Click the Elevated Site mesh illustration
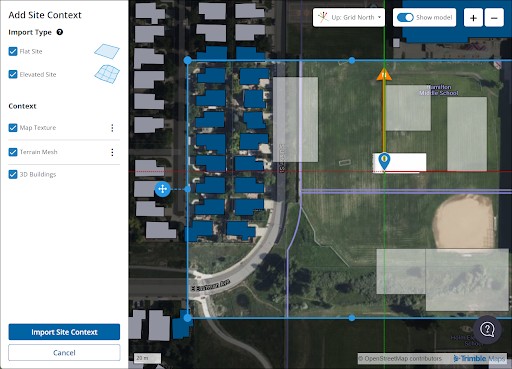The height and width of the screenshot is (369, 512). 107,74
